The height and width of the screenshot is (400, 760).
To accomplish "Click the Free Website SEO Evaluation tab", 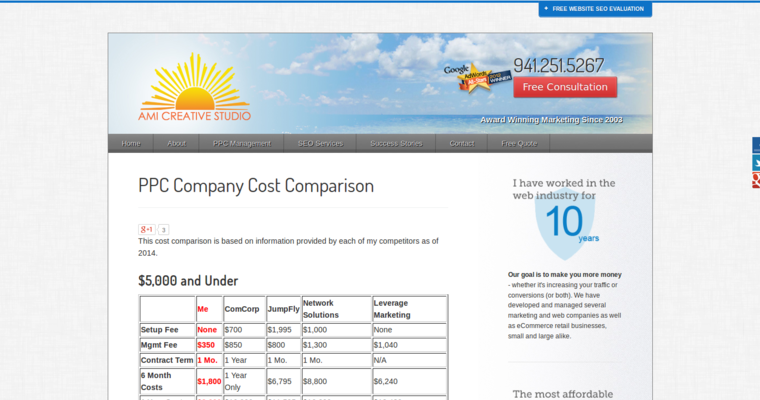I will [x=595, y=9].
